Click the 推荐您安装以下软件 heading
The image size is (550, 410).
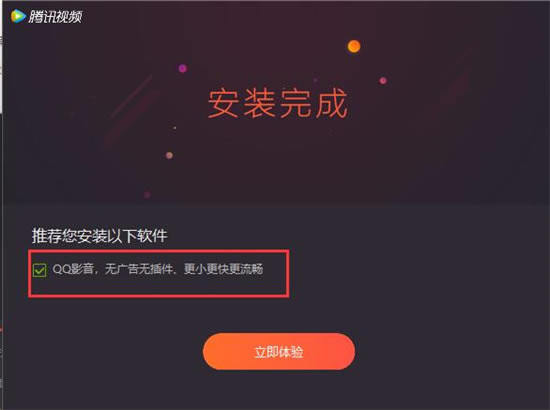point(100,235)
